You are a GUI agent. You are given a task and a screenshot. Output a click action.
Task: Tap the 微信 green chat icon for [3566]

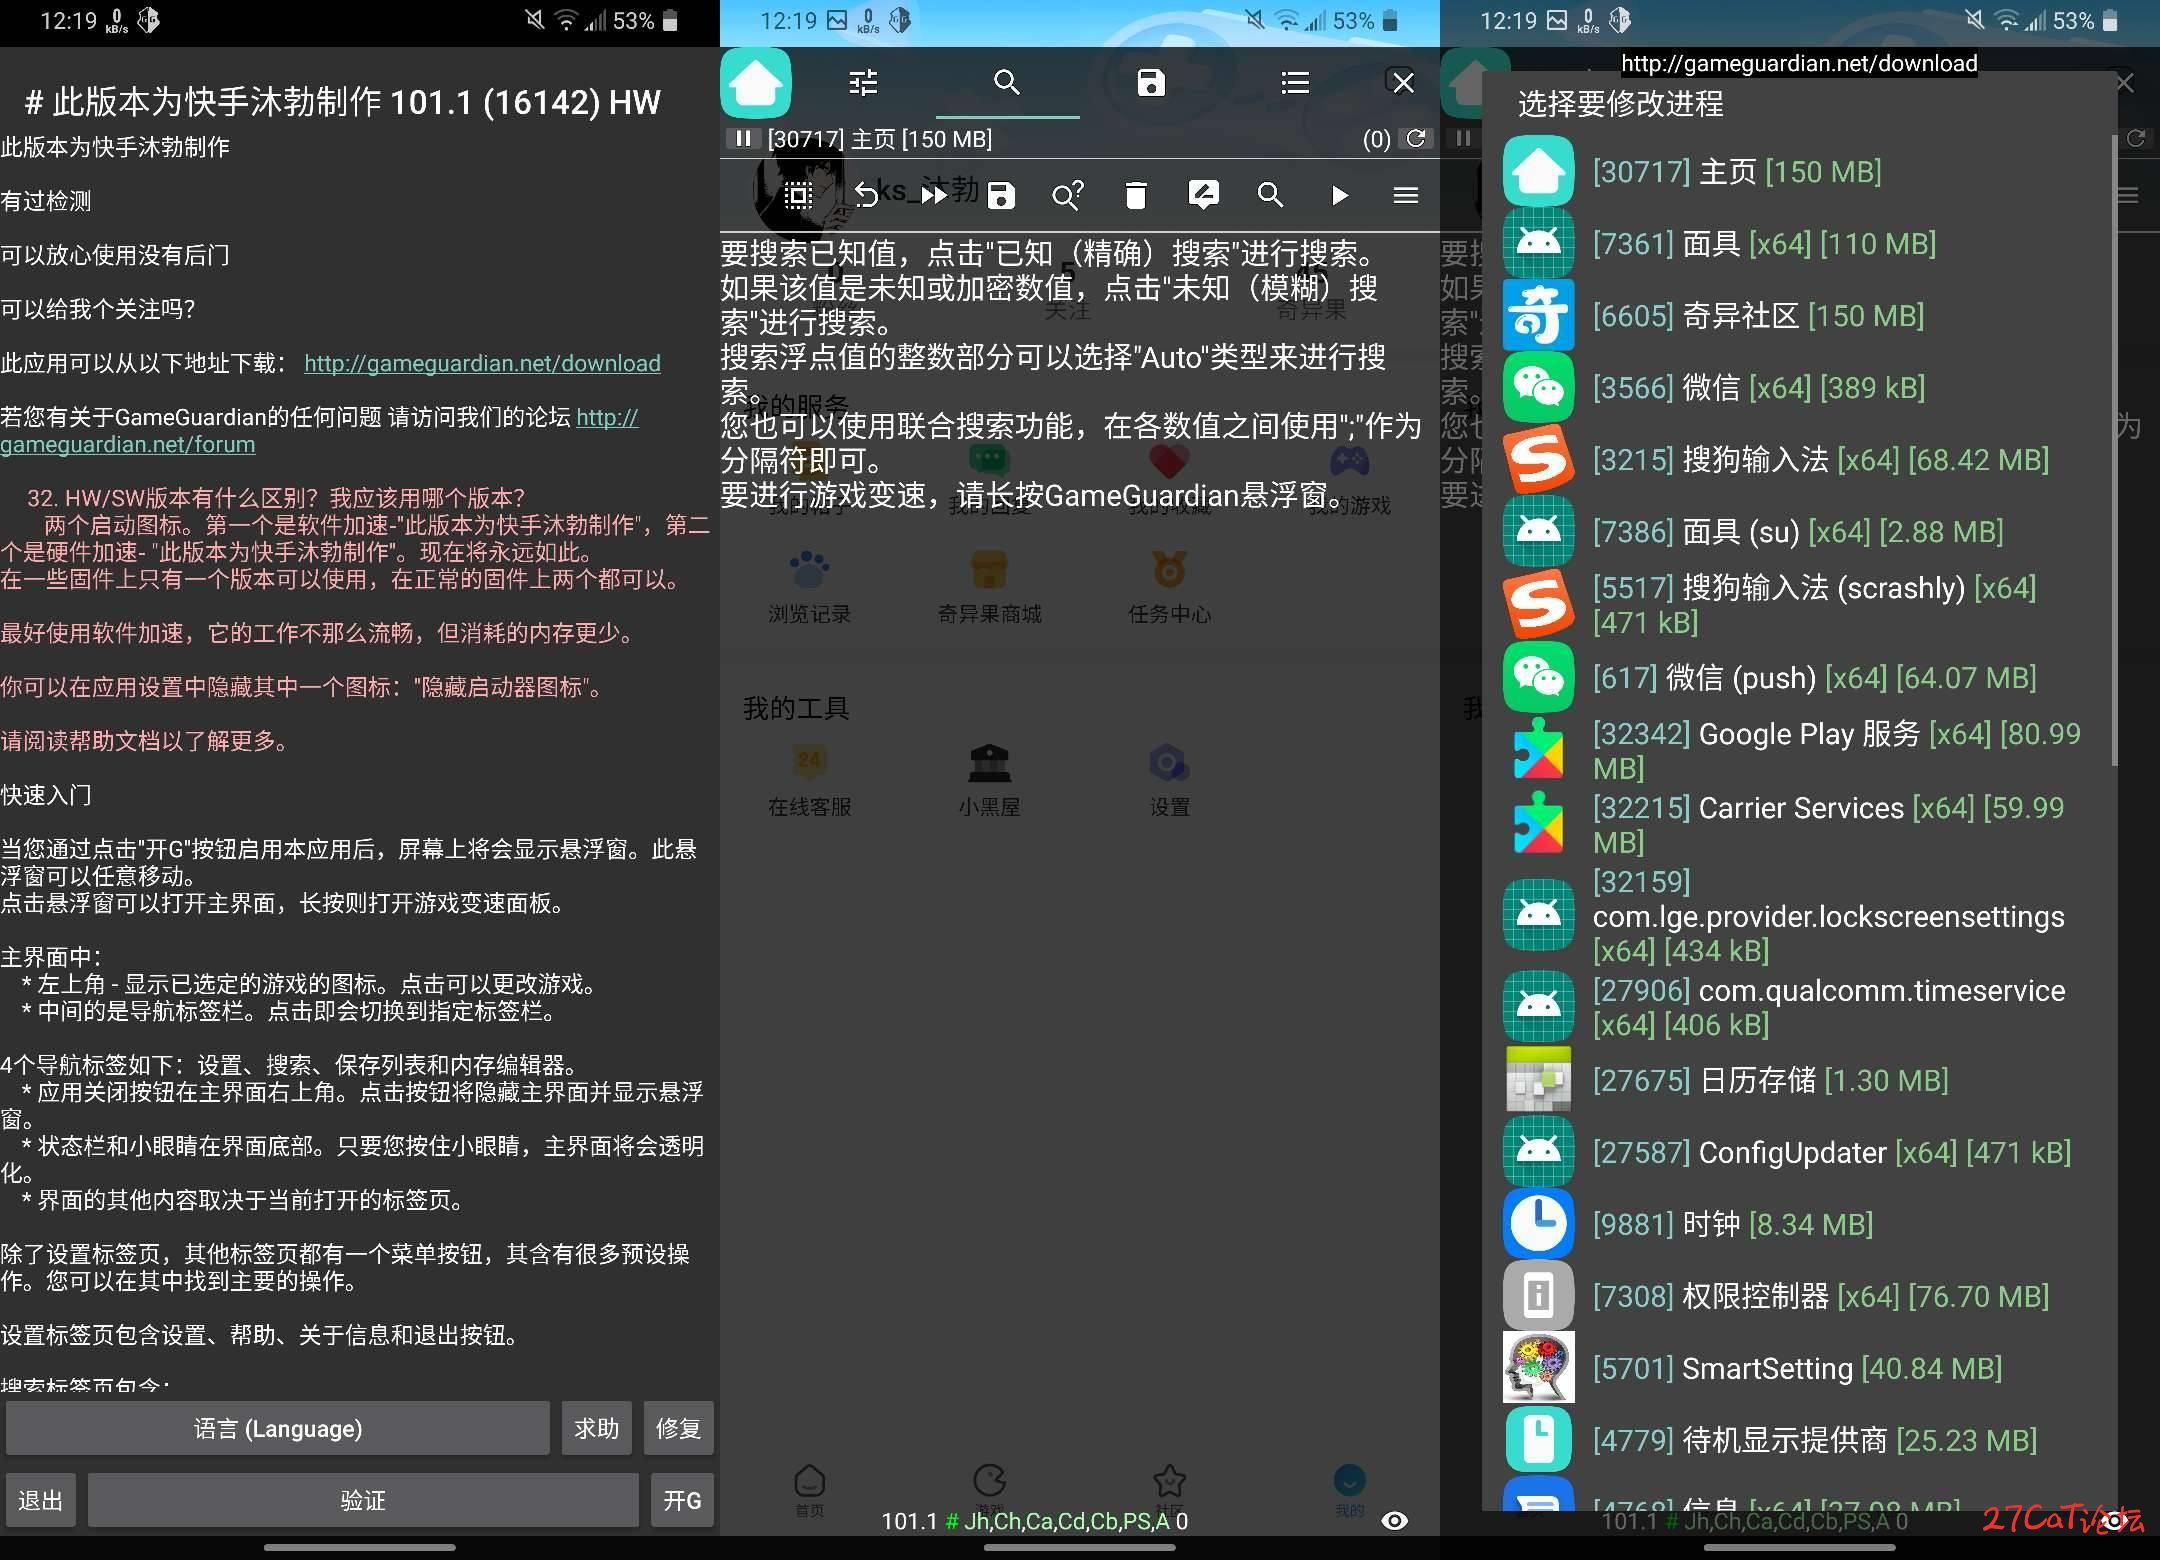(1538, 387)
